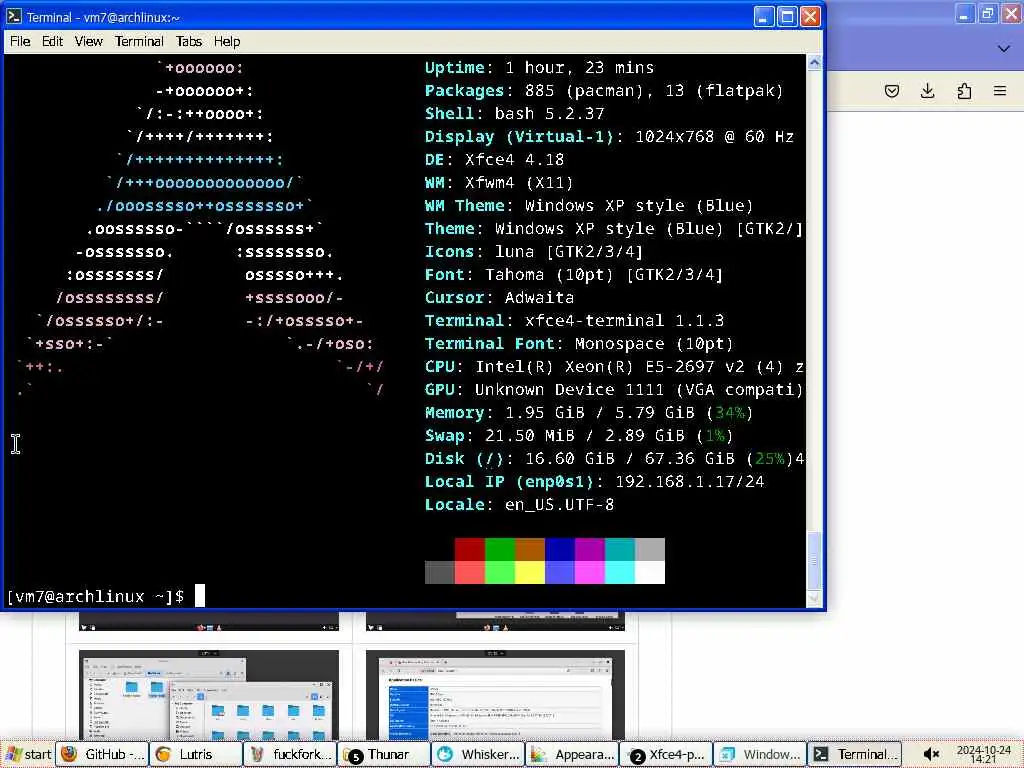Switch to Appearance settings in the taskbar
This screenshot has height=768, width=1024.
click(572, 754)
